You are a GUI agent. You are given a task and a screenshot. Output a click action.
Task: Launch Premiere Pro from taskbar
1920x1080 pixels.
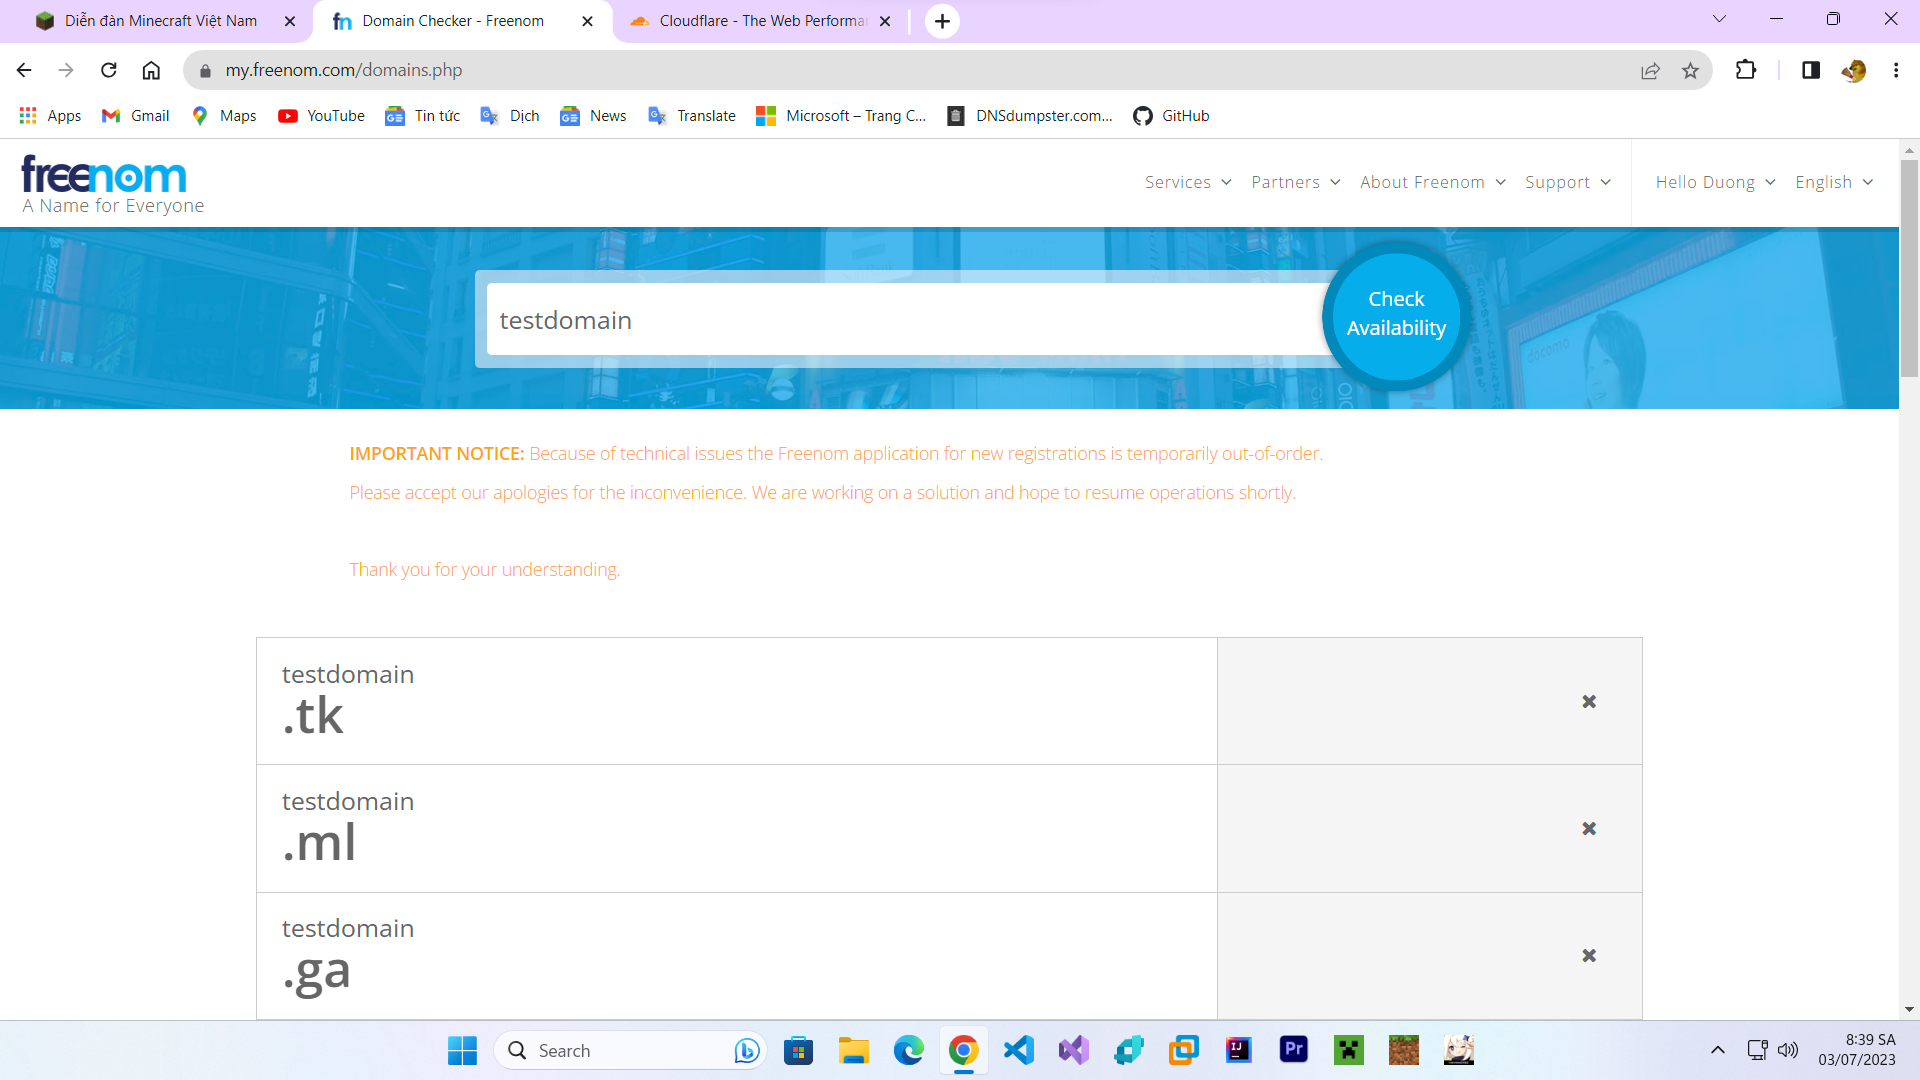pyautogui.click(x=1293, y=1050)
